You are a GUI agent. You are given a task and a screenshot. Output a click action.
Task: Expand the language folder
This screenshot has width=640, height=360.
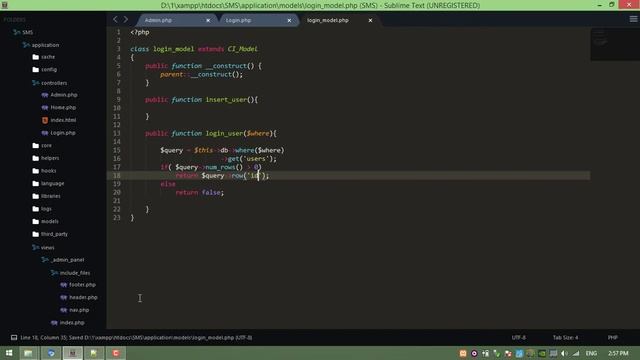pos(52,184)
